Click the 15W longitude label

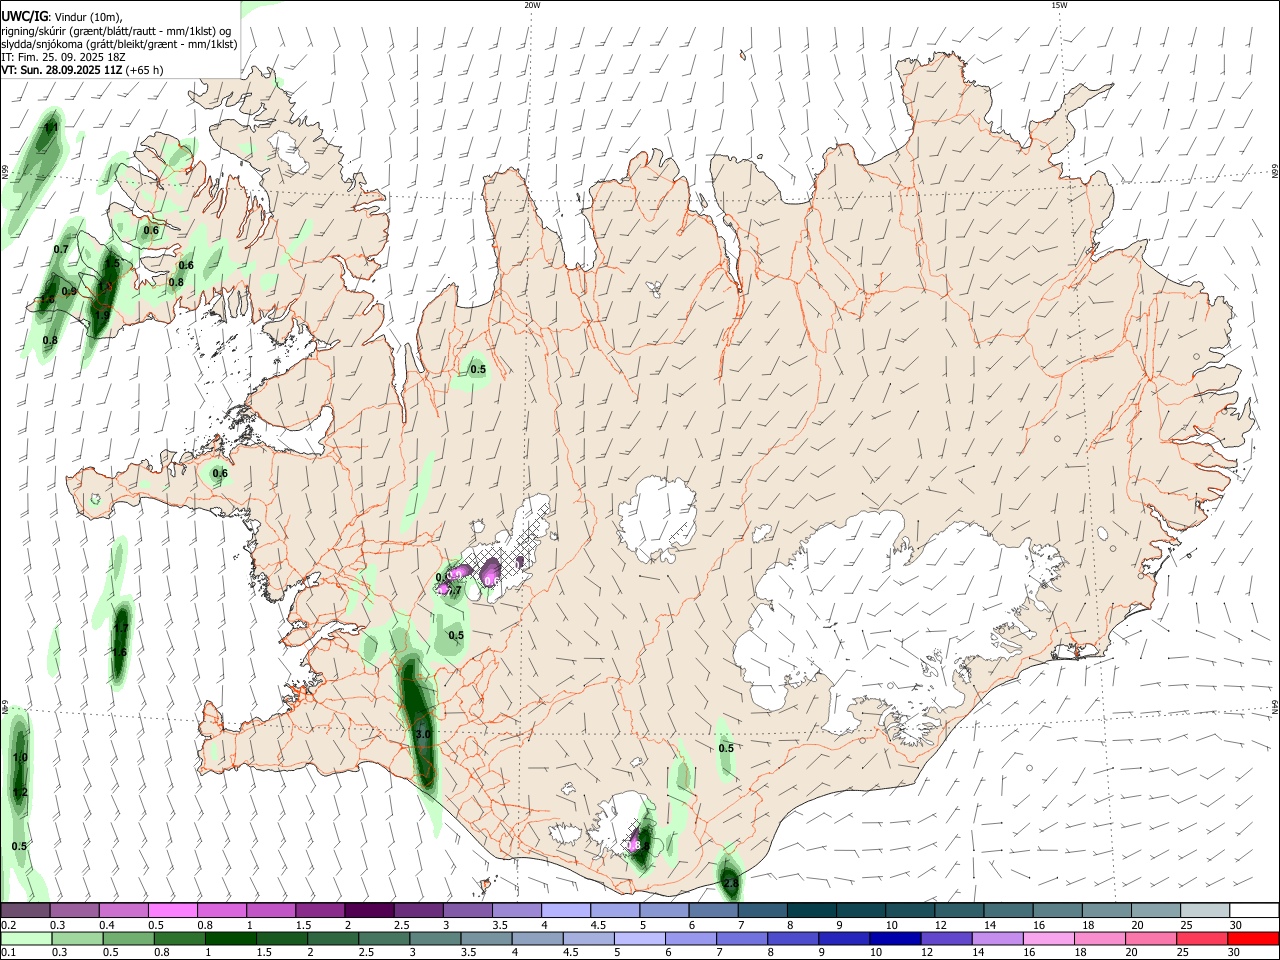1059,5
